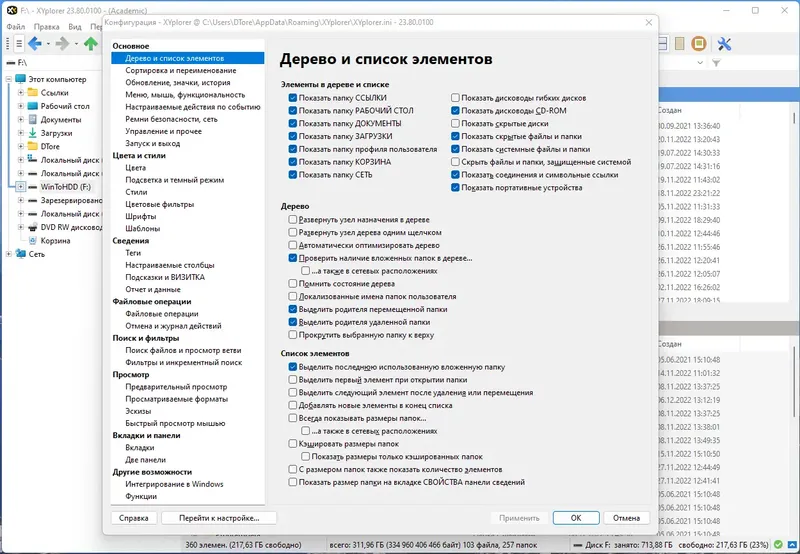800x554 pixels.
Task: Click the 'Корзина' recycle bin icon
Action: (33, 240)
